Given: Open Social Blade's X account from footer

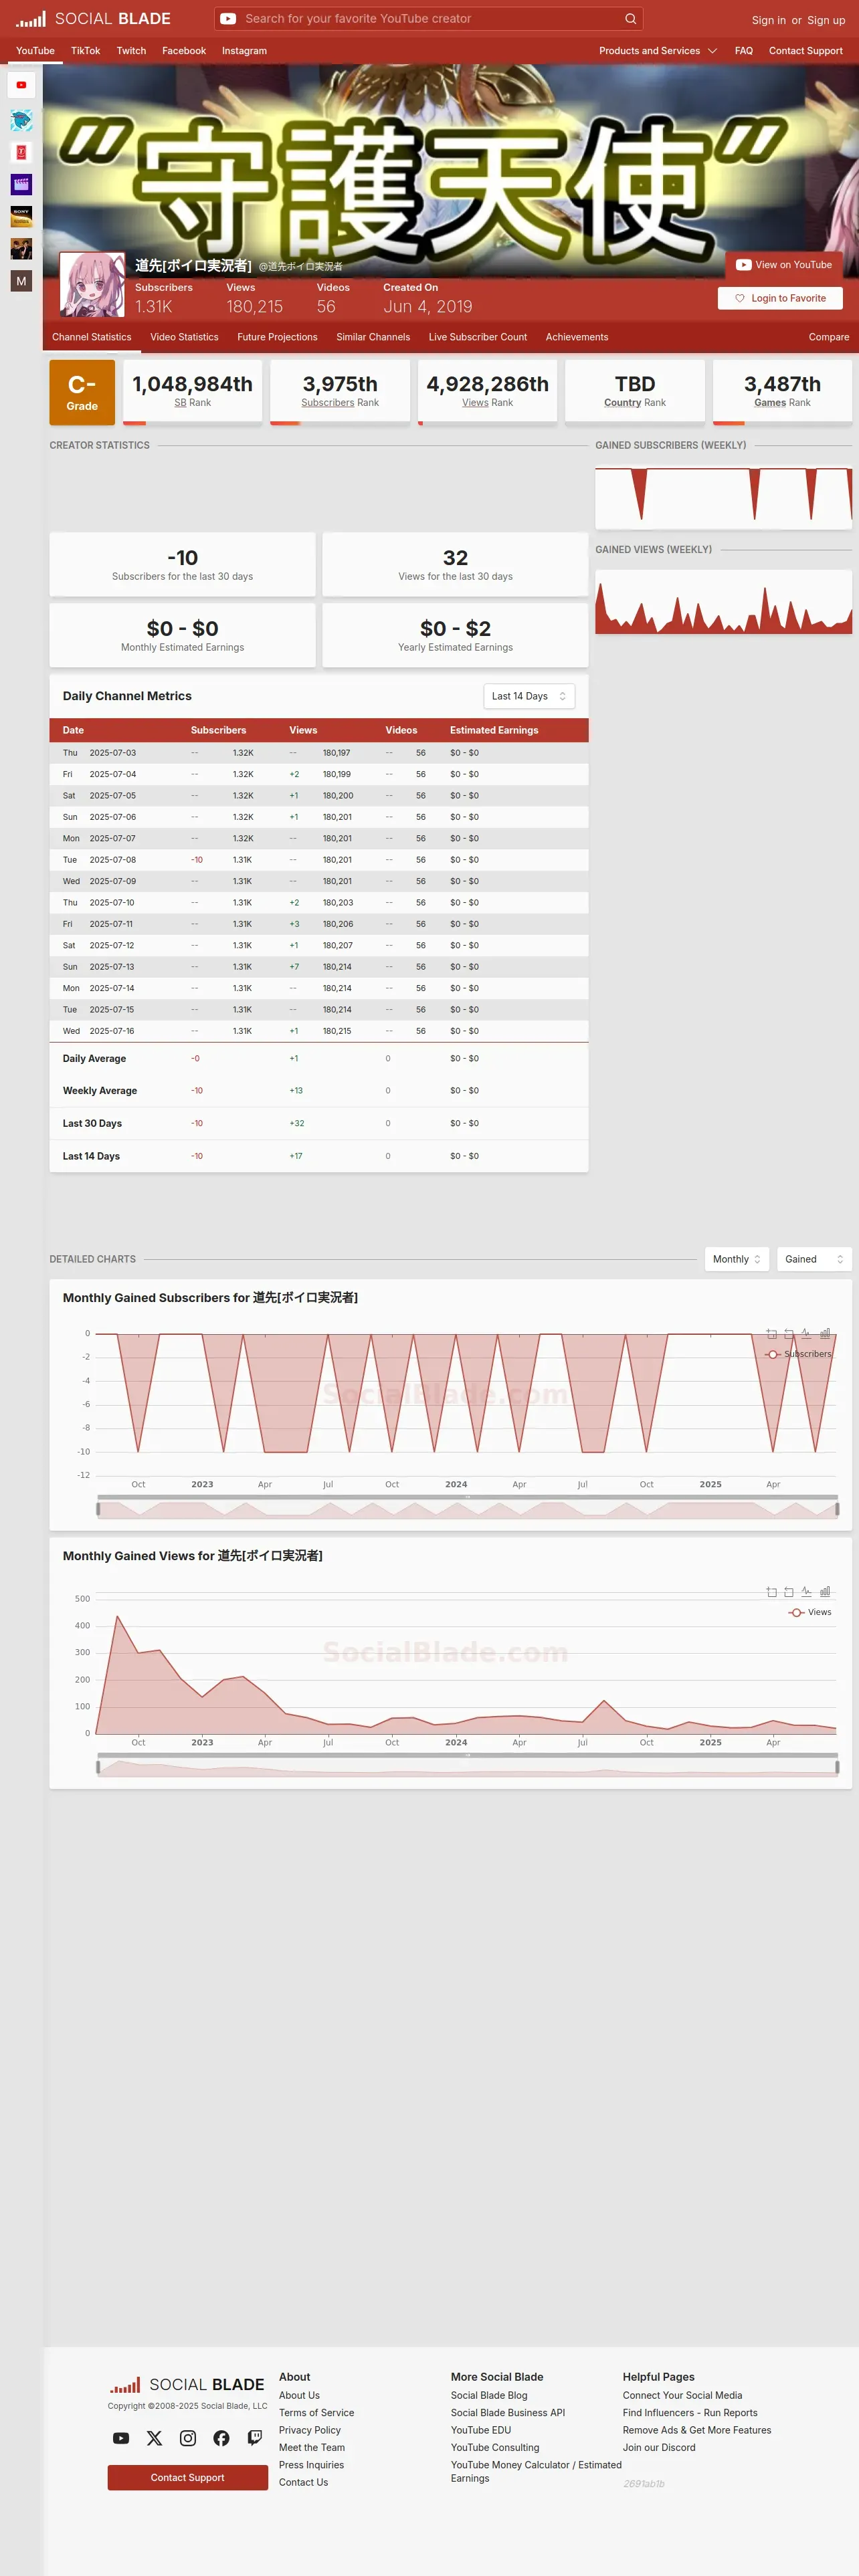Looking at the screenshot, I should pos(154,2438).
